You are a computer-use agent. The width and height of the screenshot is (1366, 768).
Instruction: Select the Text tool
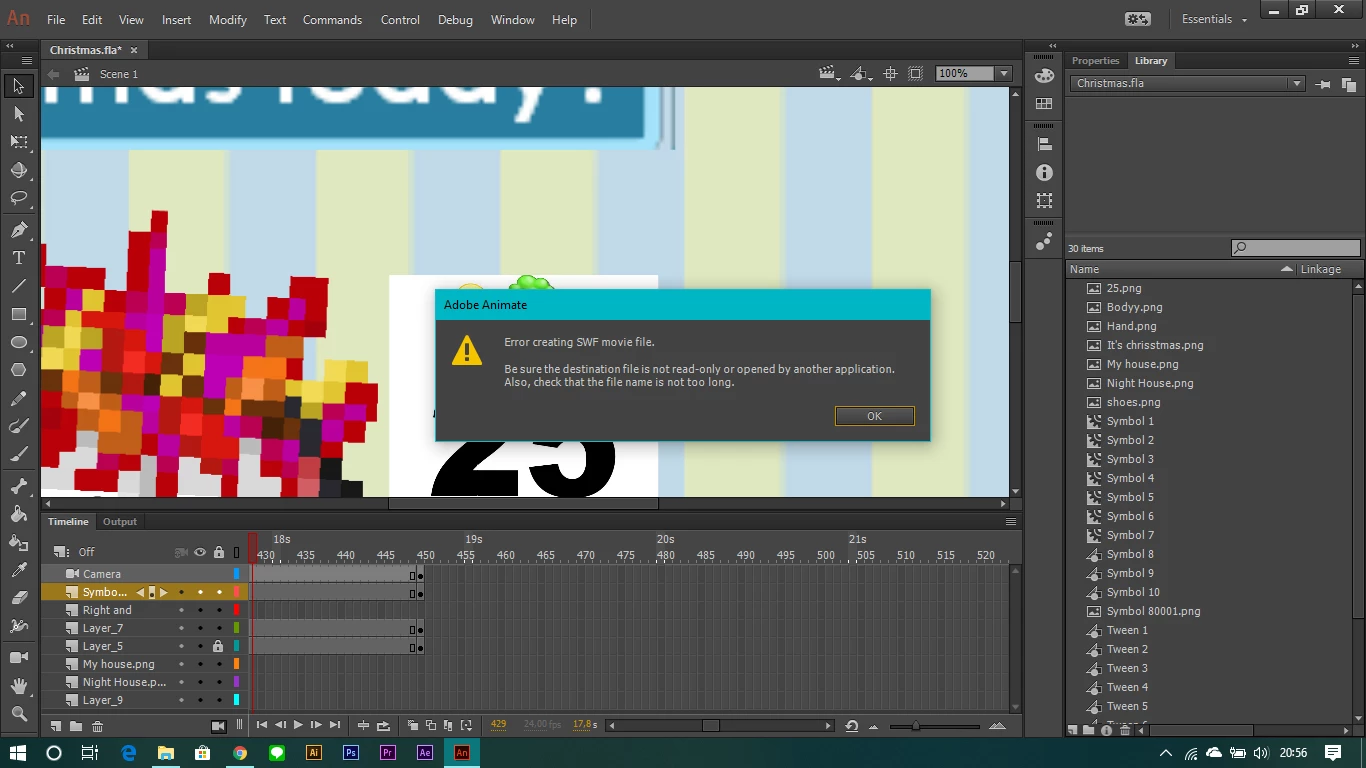(18, 258)
